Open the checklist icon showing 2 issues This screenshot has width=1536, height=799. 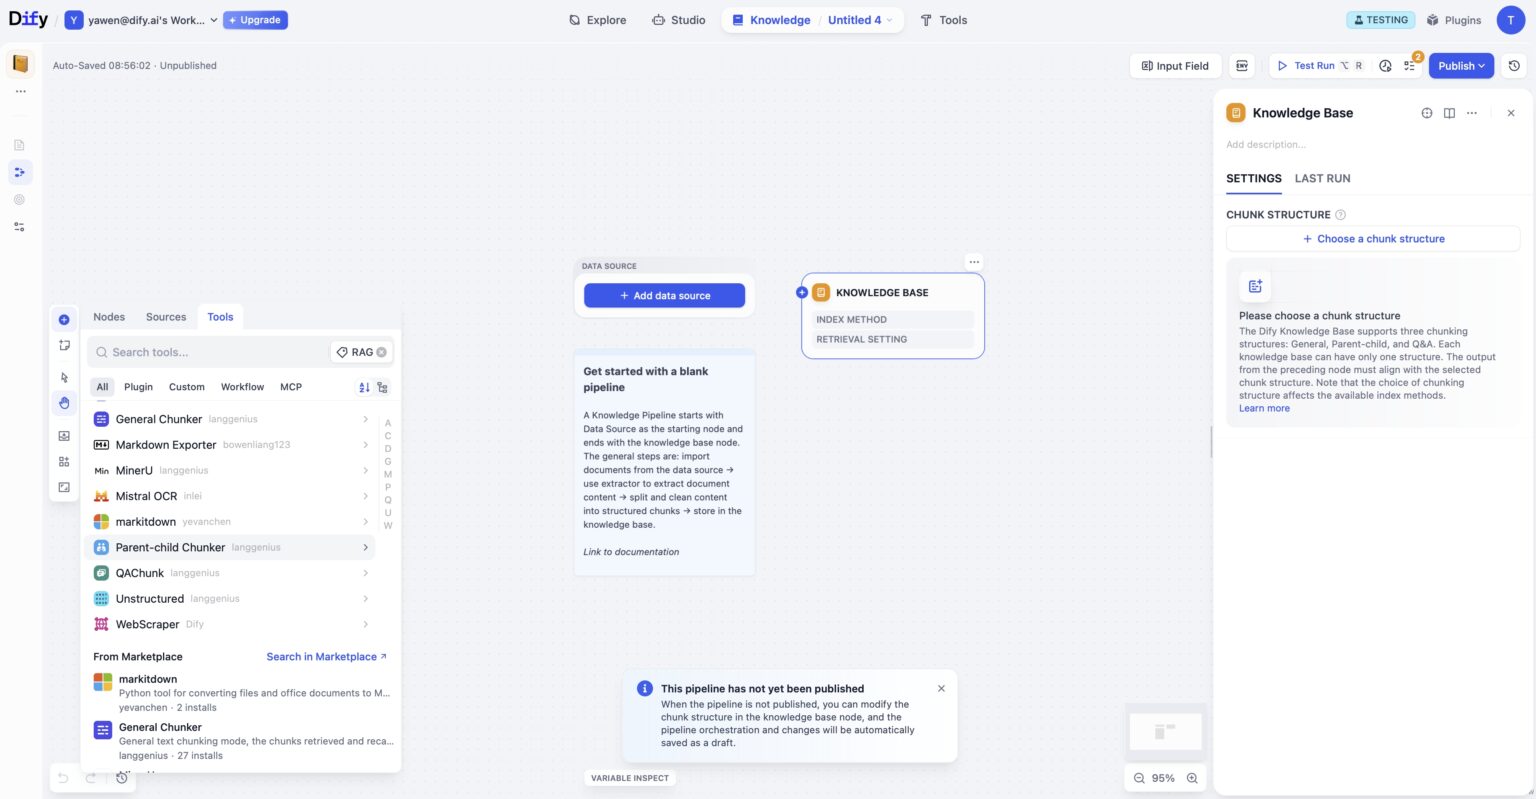point(1410,65)
